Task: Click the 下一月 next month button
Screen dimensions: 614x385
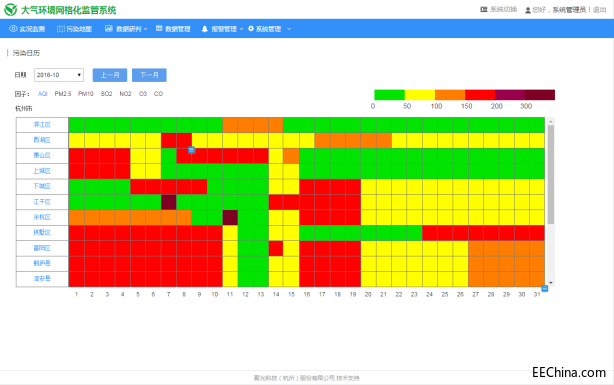Action: 149,75
